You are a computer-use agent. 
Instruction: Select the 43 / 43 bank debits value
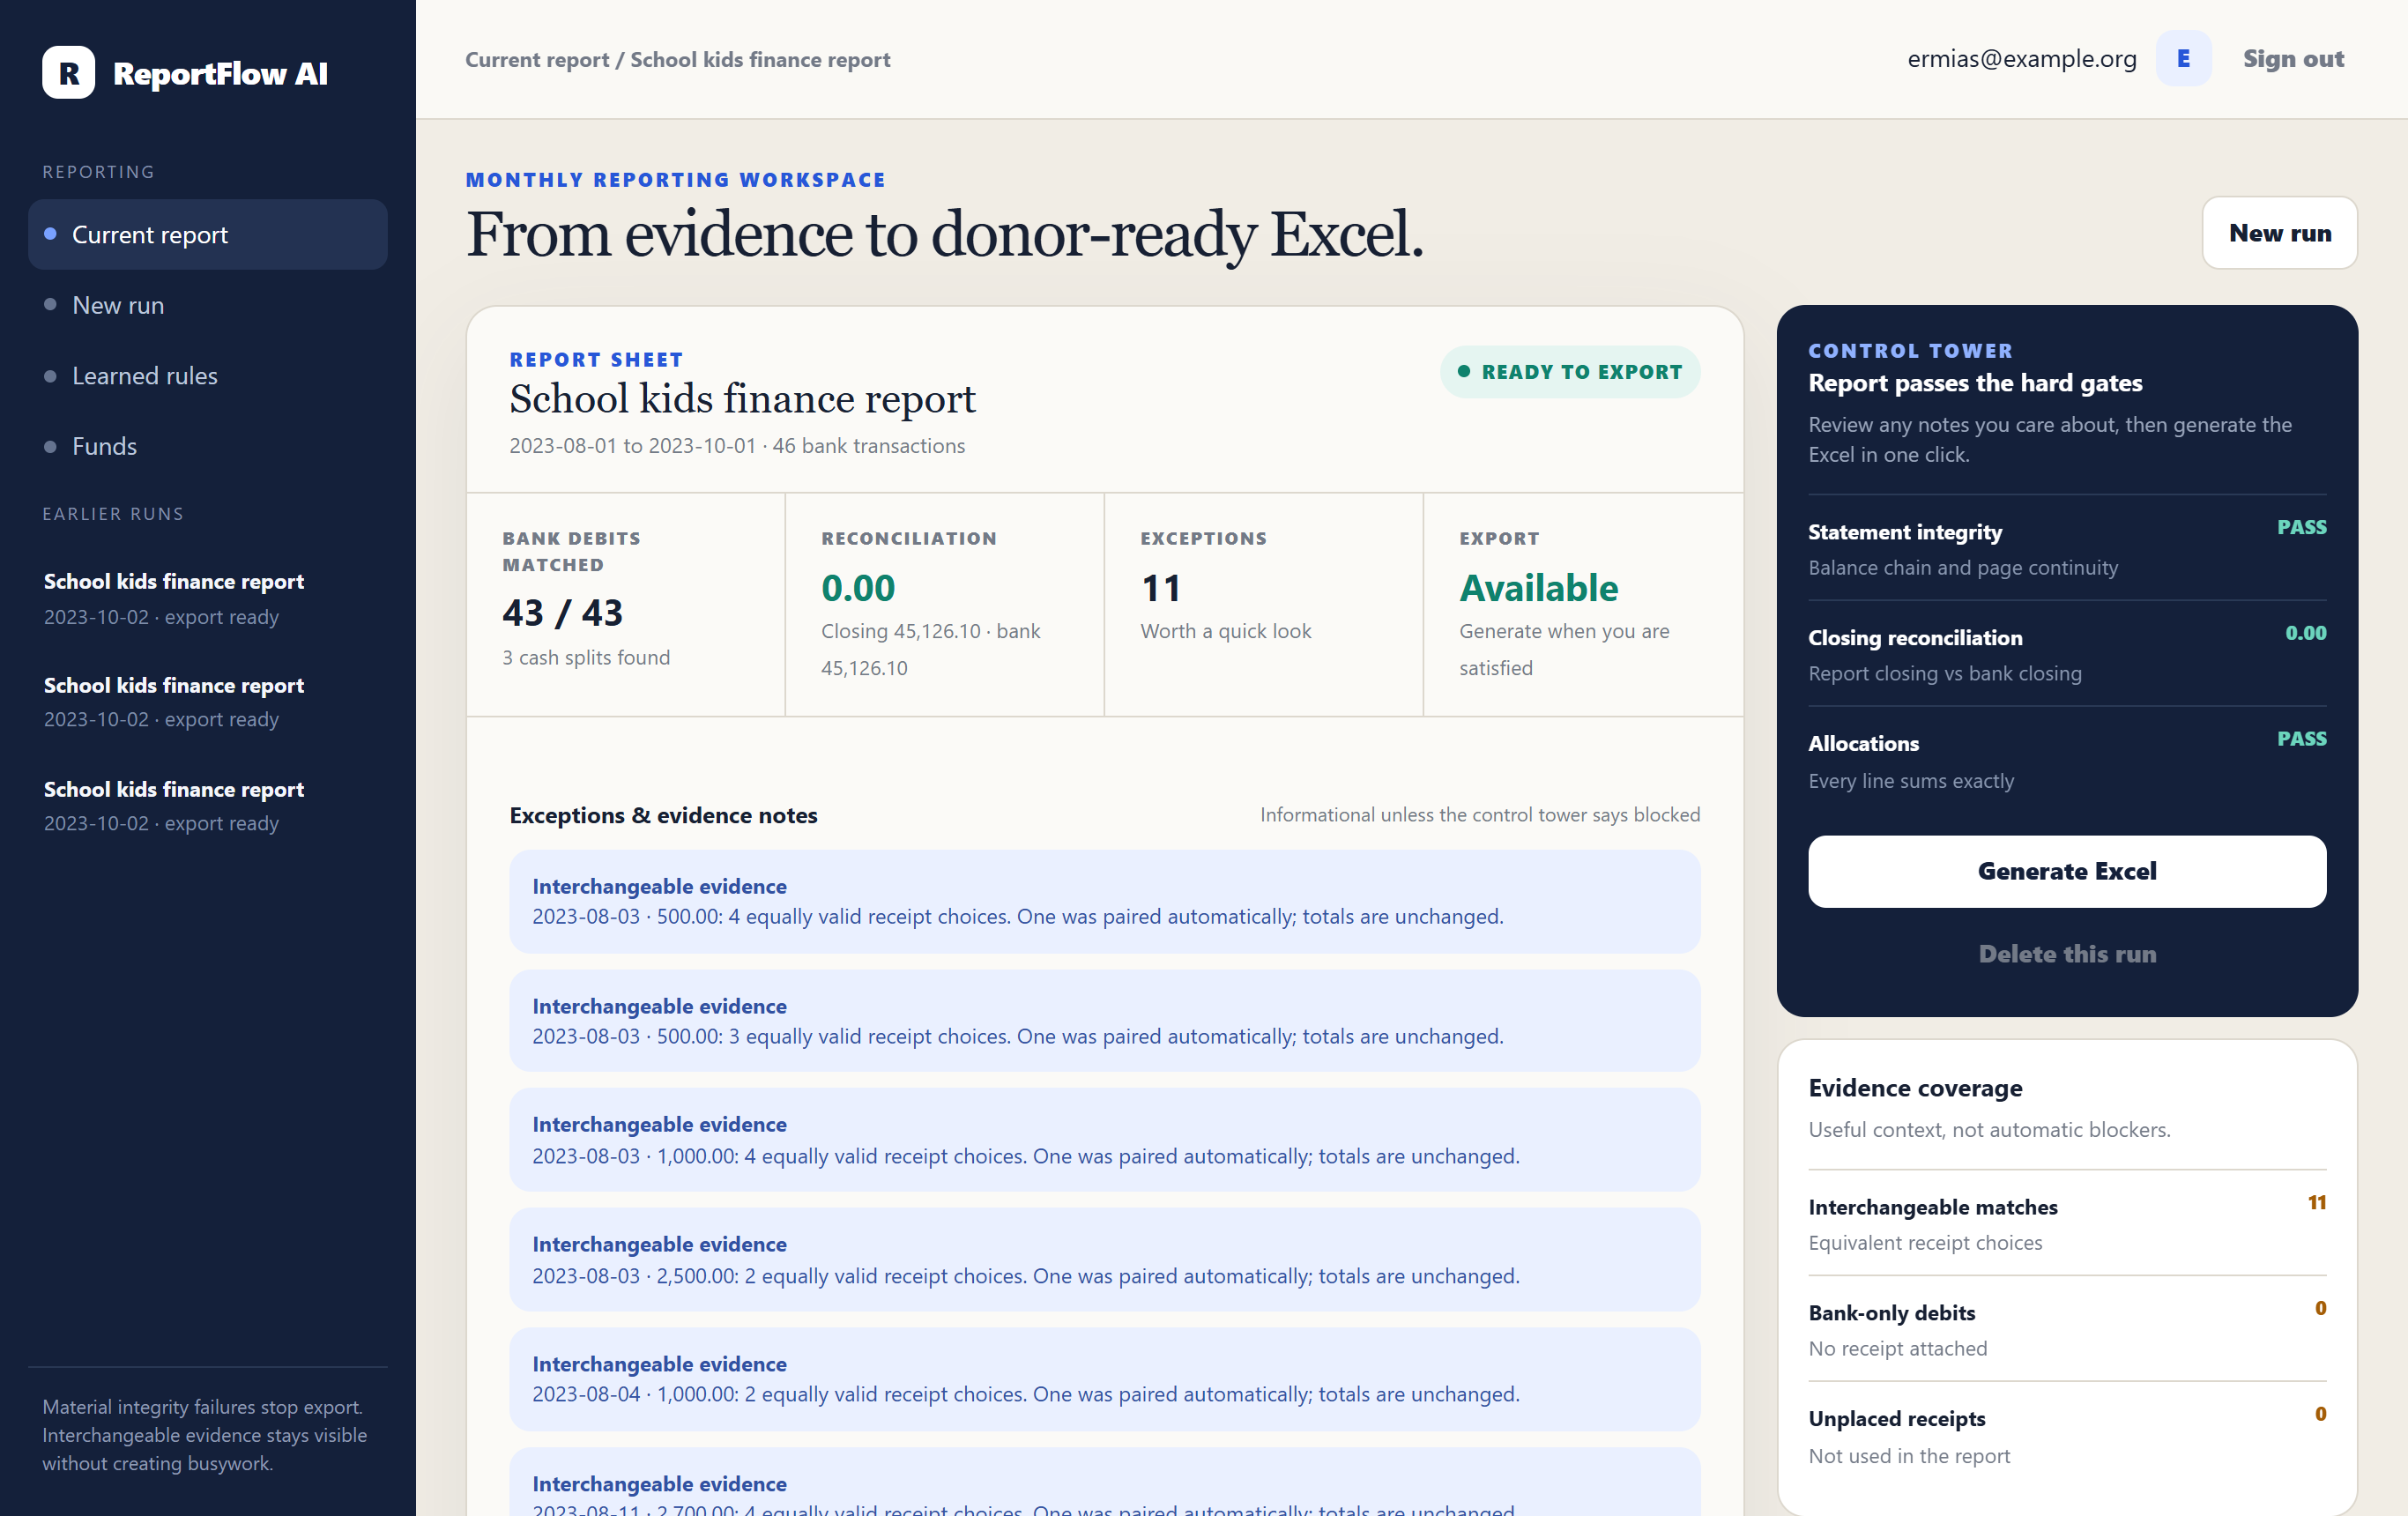coord(562,612)
